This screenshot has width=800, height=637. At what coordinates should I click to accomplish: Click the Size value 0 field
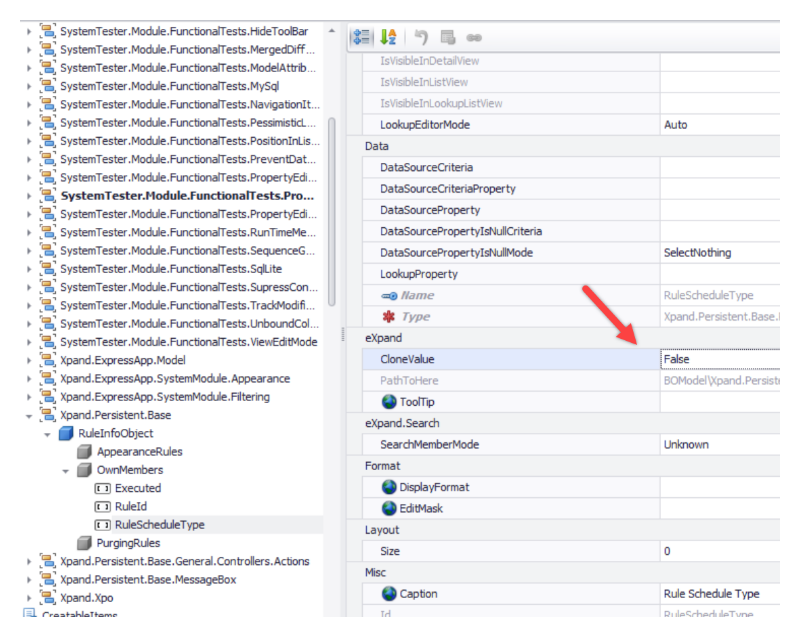(720, 551)
